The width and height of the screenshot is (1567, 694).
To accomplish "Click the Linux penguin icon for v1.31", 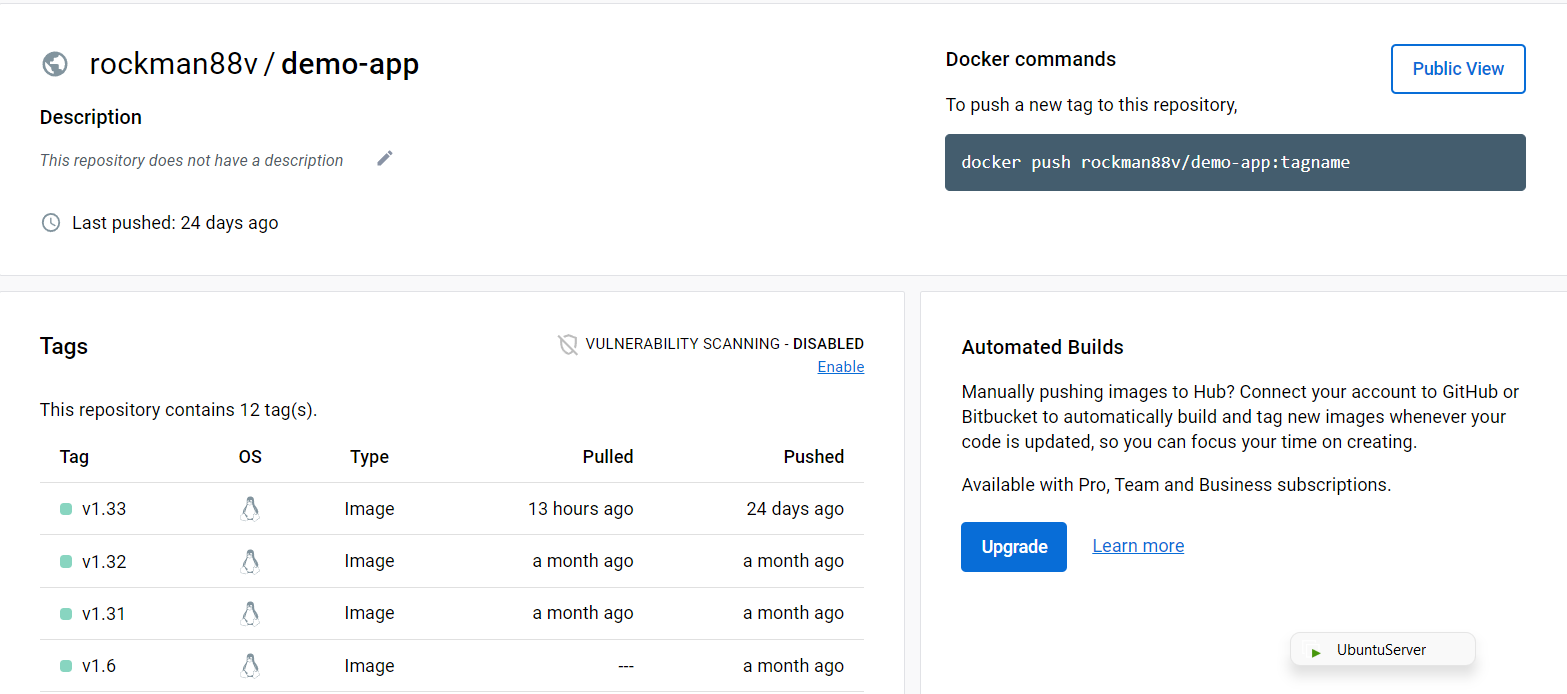I will pyautogui.click(x=250, y=613).
